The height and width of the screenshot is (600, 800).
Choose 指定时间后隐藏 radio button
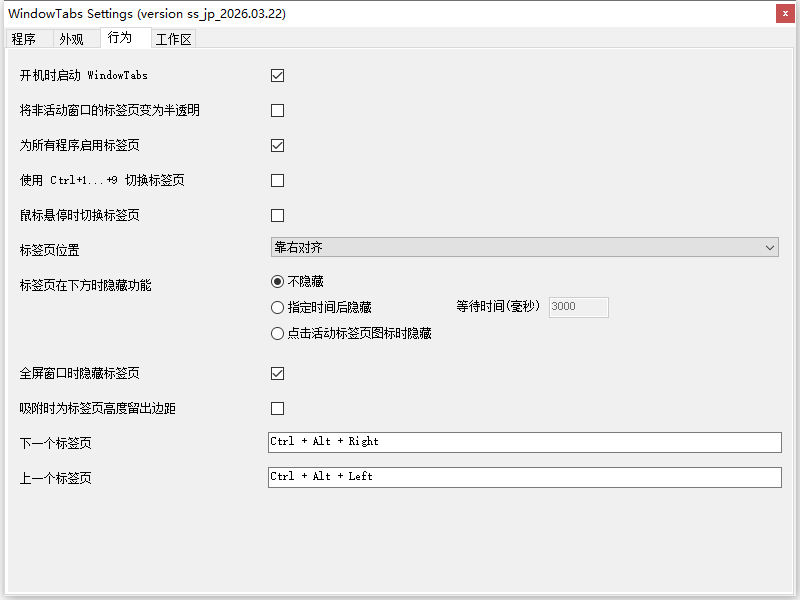point(276,307)
